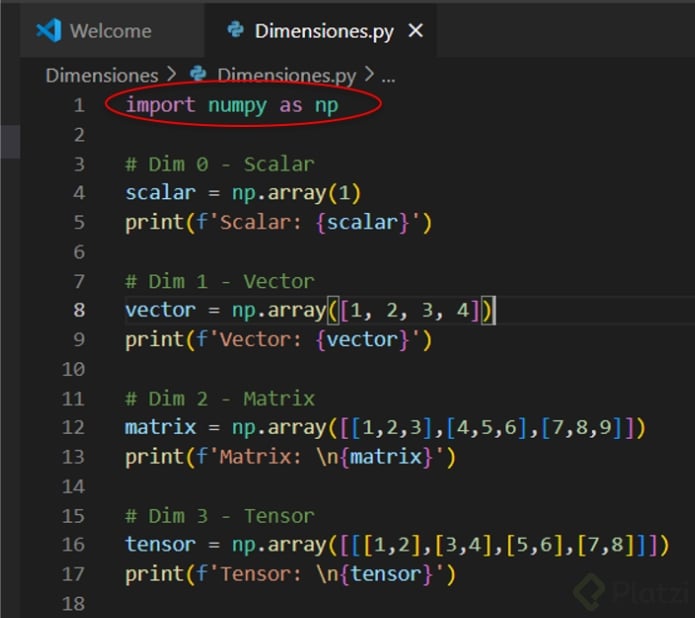Click the 'matrix = np.array' definition line
The height and width of the screenshot is (618, 695).
click(385, 428)
